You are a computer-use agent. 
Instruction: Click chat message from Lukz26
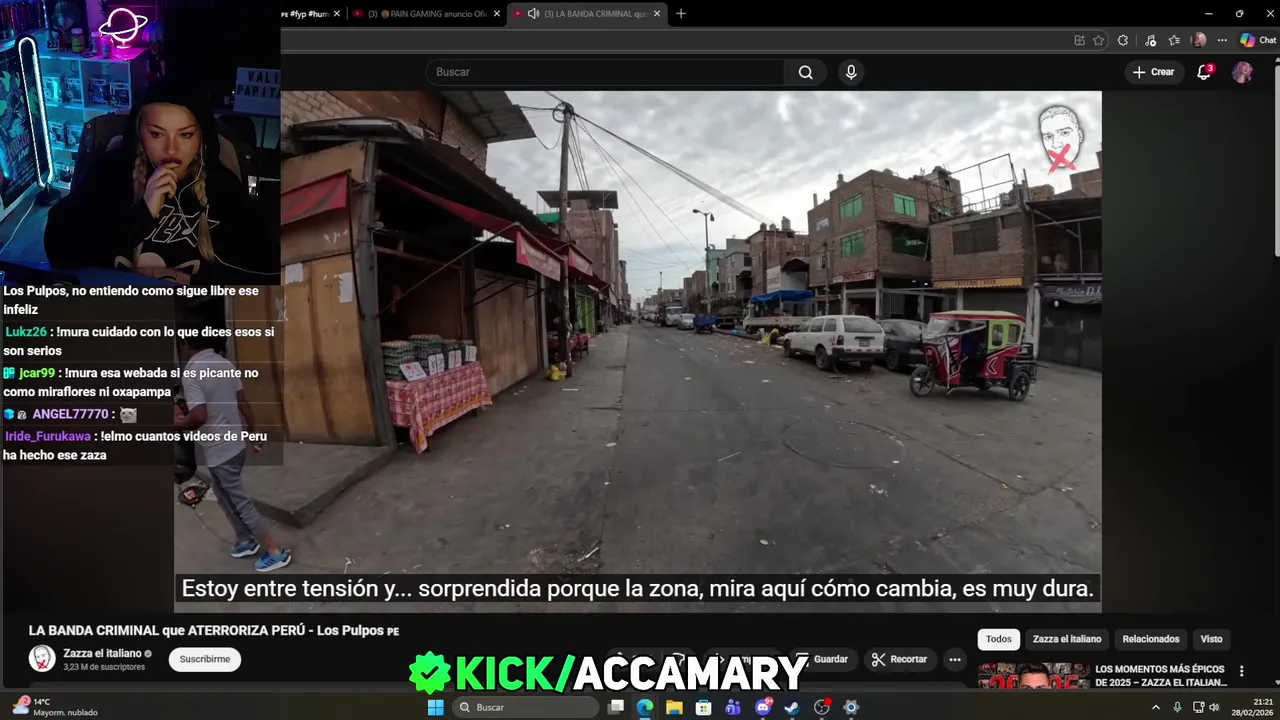click(140, 341)
